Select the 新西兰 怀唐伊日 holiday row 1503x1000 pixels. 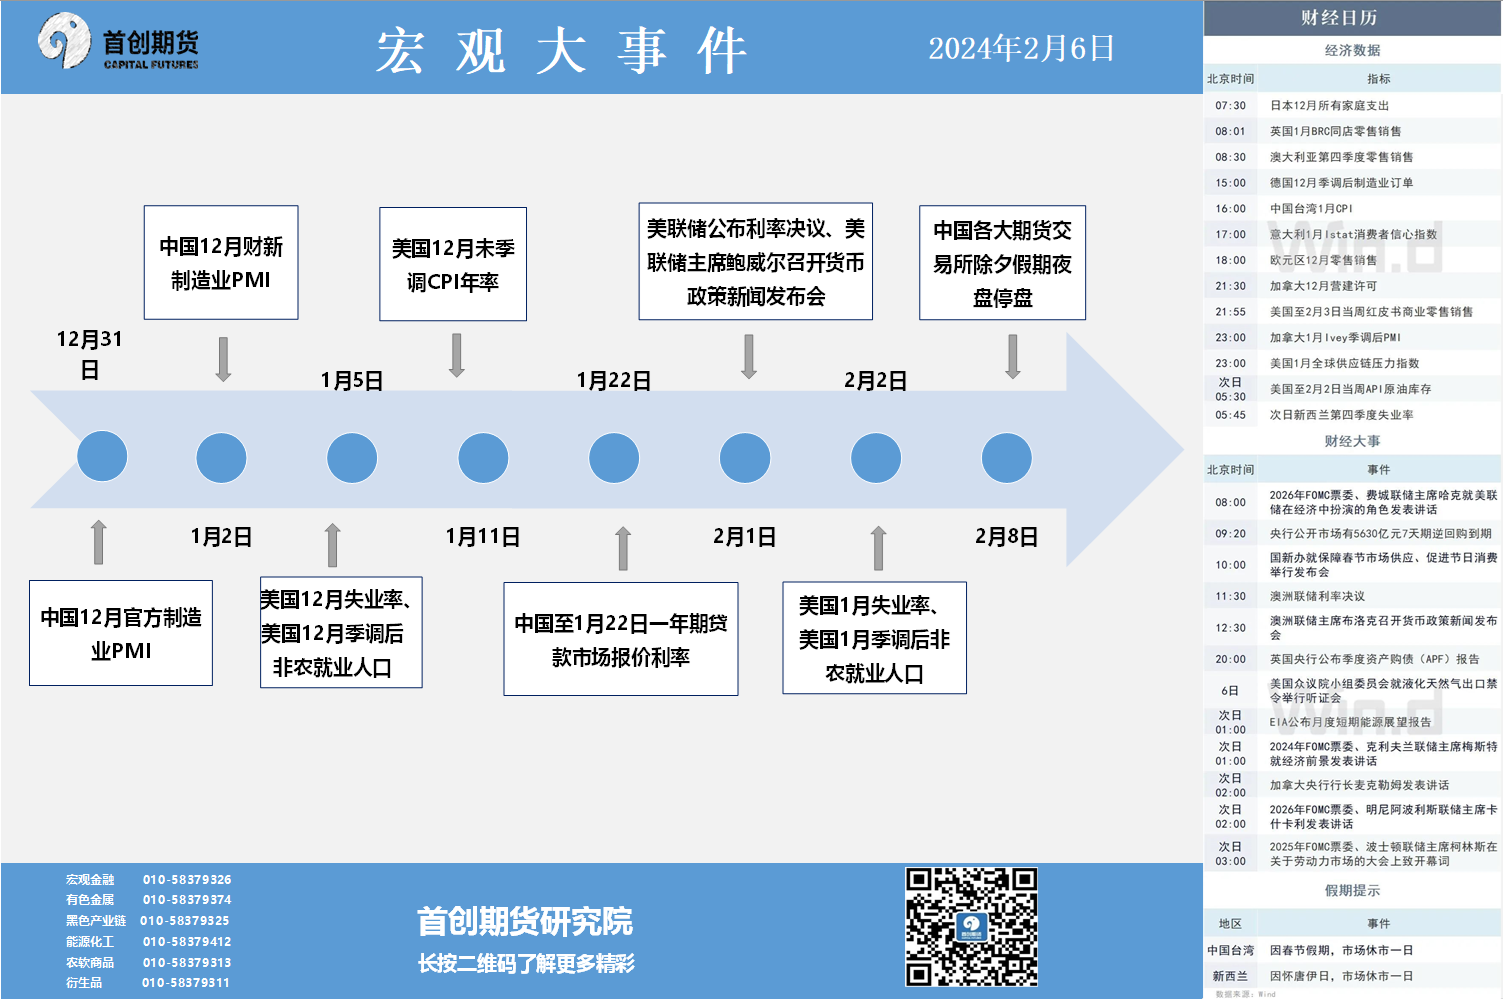click(x=1352, y=976)
